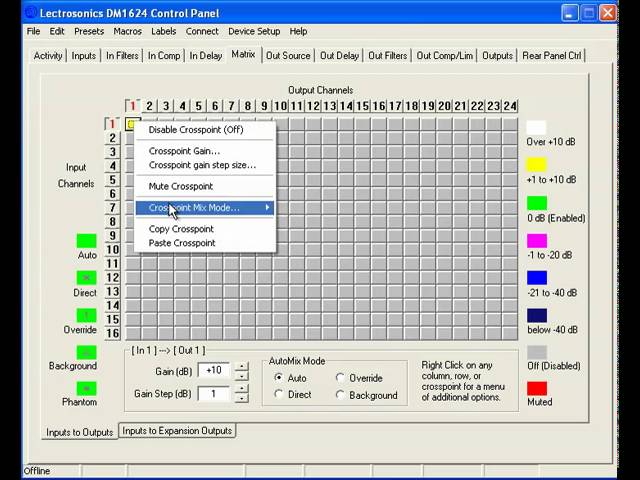640x480 pixels.
Task: Choose Disable Crosspoint (Off) menu entry
Action: point(205,130)
